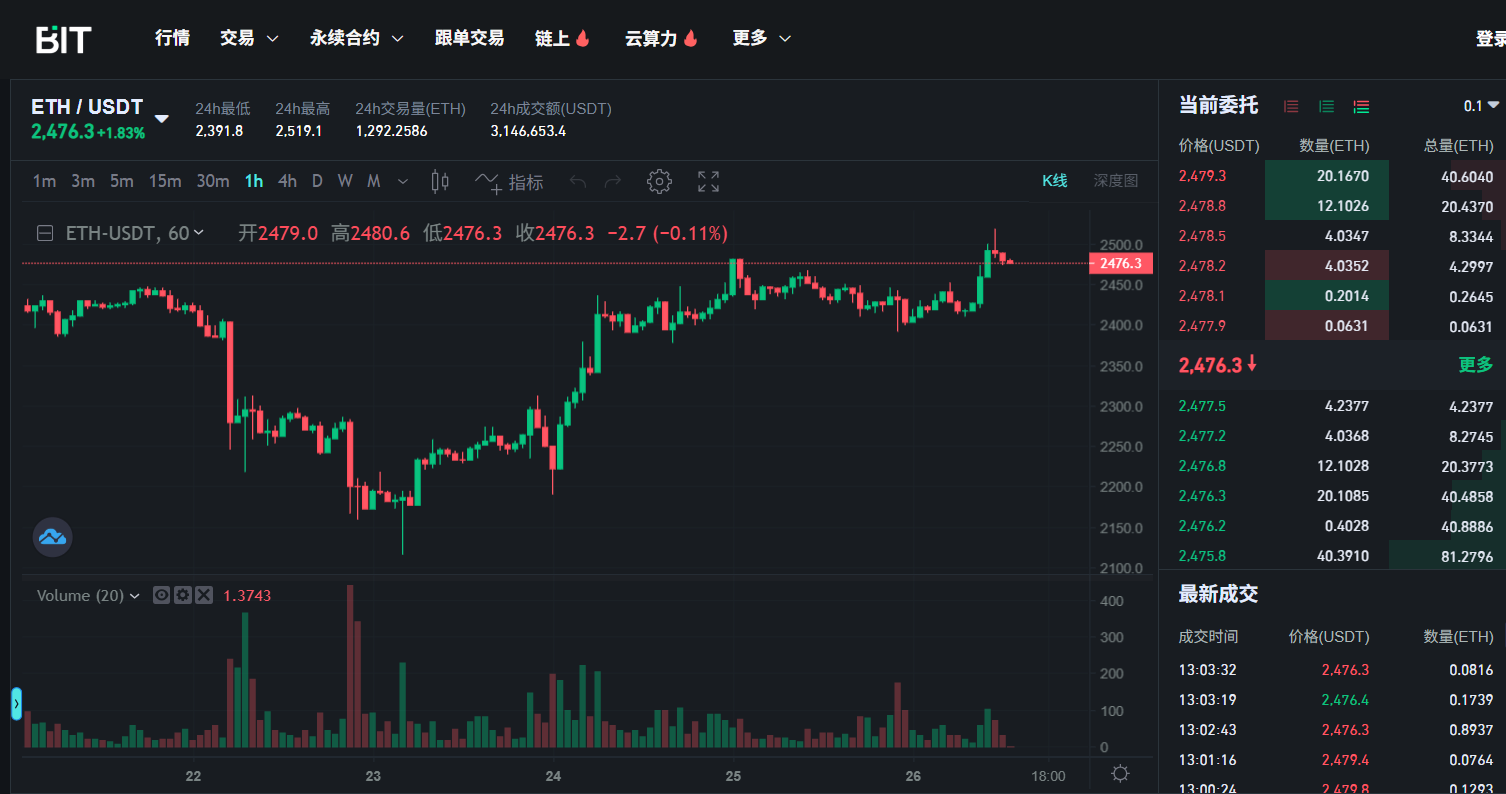The image size is (1506, 794).
Task: Collapse the ETH-USDT chart legend
Action: pos(45,233)
